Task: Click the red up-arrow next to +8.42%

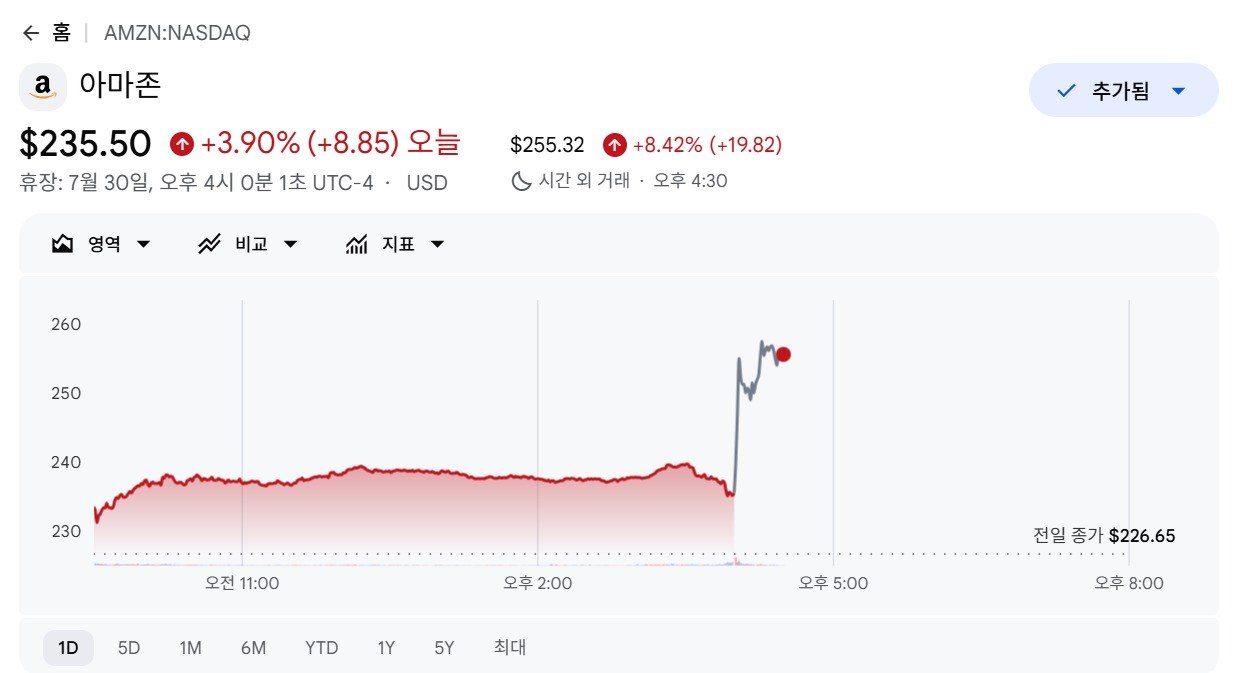Action: pos(614,145)
